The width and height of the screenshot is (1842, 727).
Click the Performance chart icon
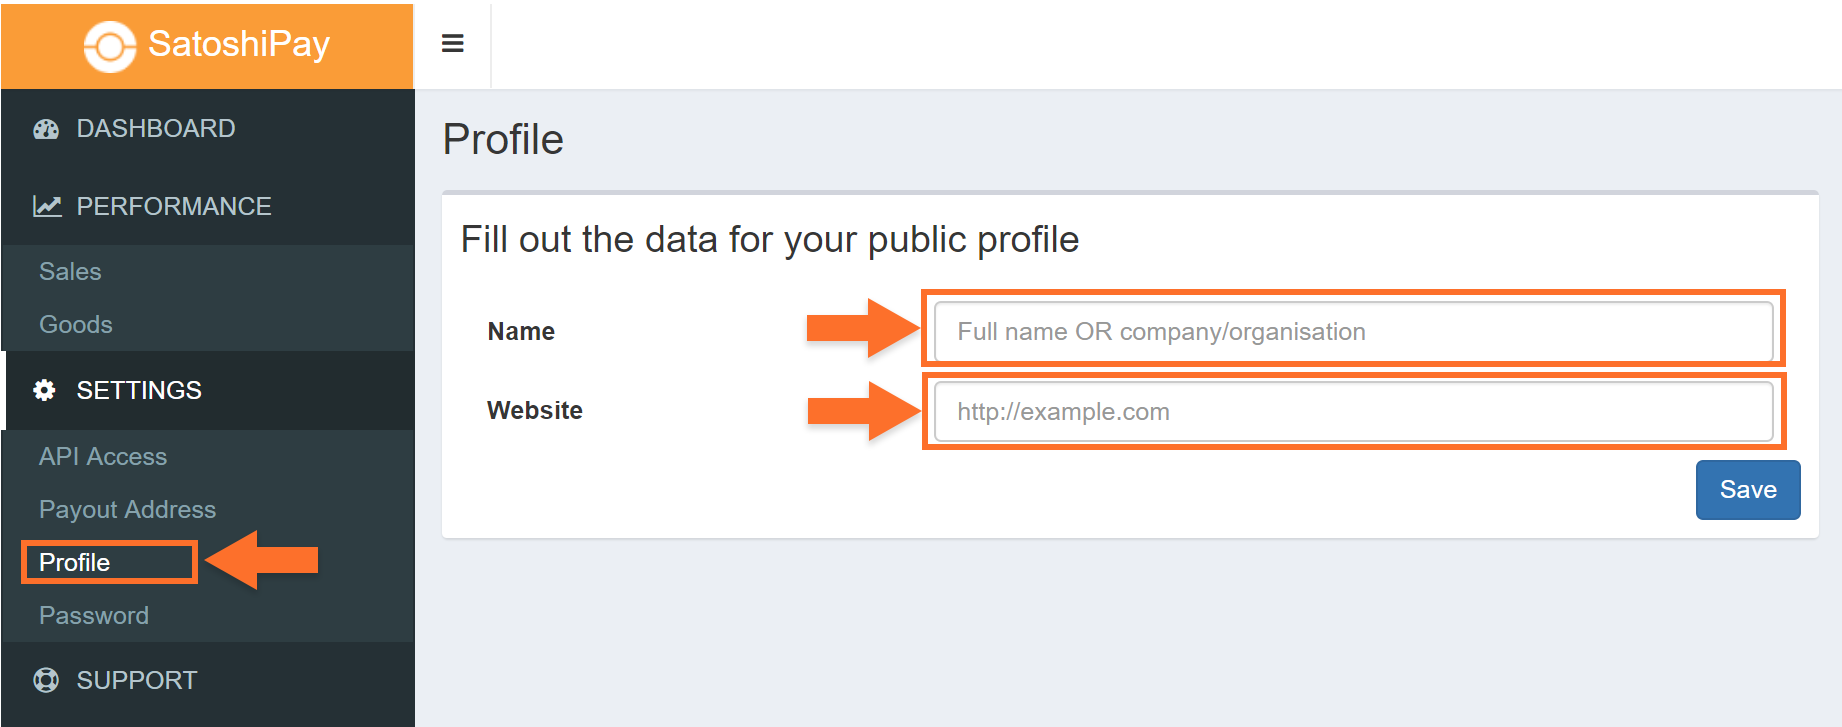coord(47,206)
